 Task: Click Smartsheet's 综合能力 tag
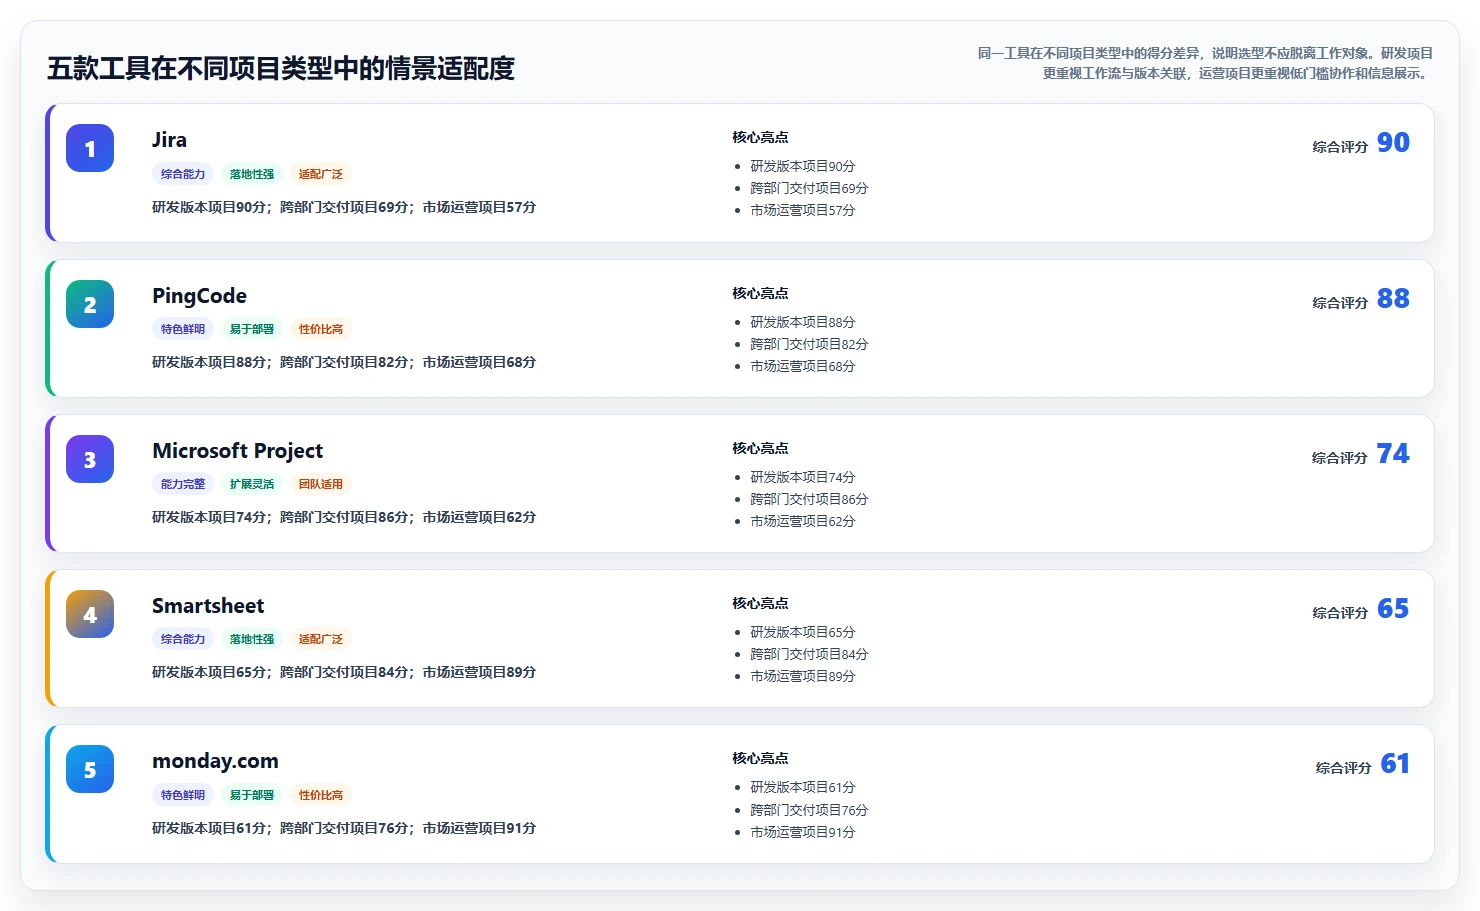click(183, 639)
